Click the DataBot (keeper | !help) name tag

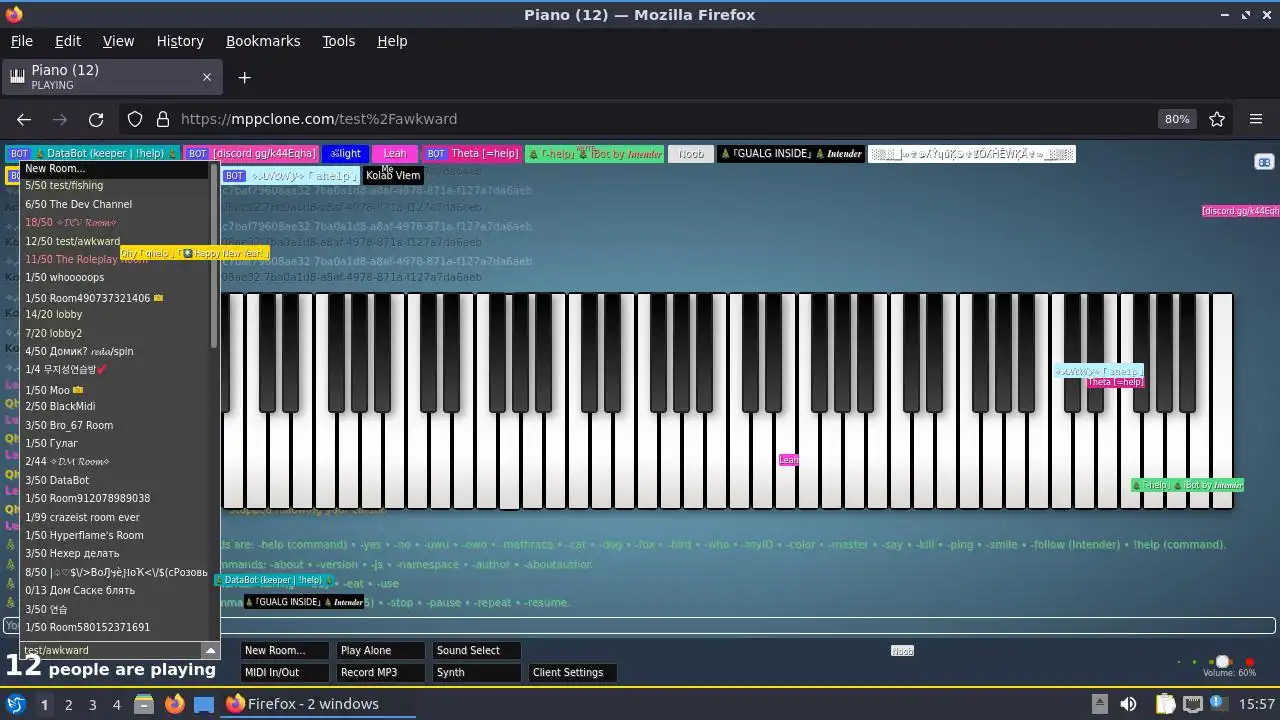(x=93, y=153)
